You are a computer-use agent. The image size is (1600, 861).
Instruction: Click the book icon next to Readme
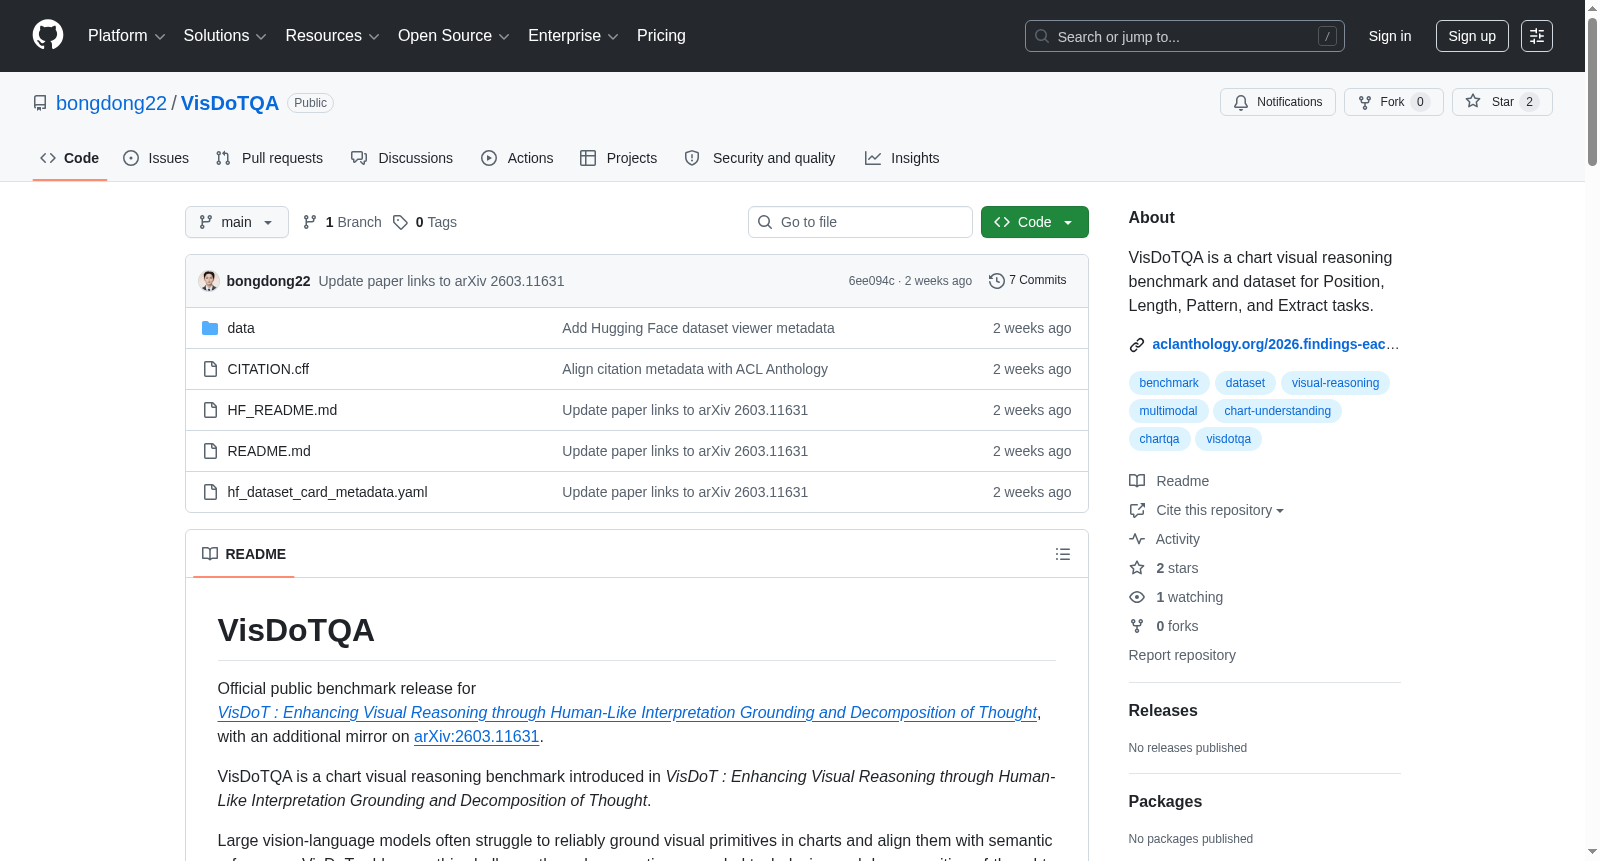(x=1137, y=481)
